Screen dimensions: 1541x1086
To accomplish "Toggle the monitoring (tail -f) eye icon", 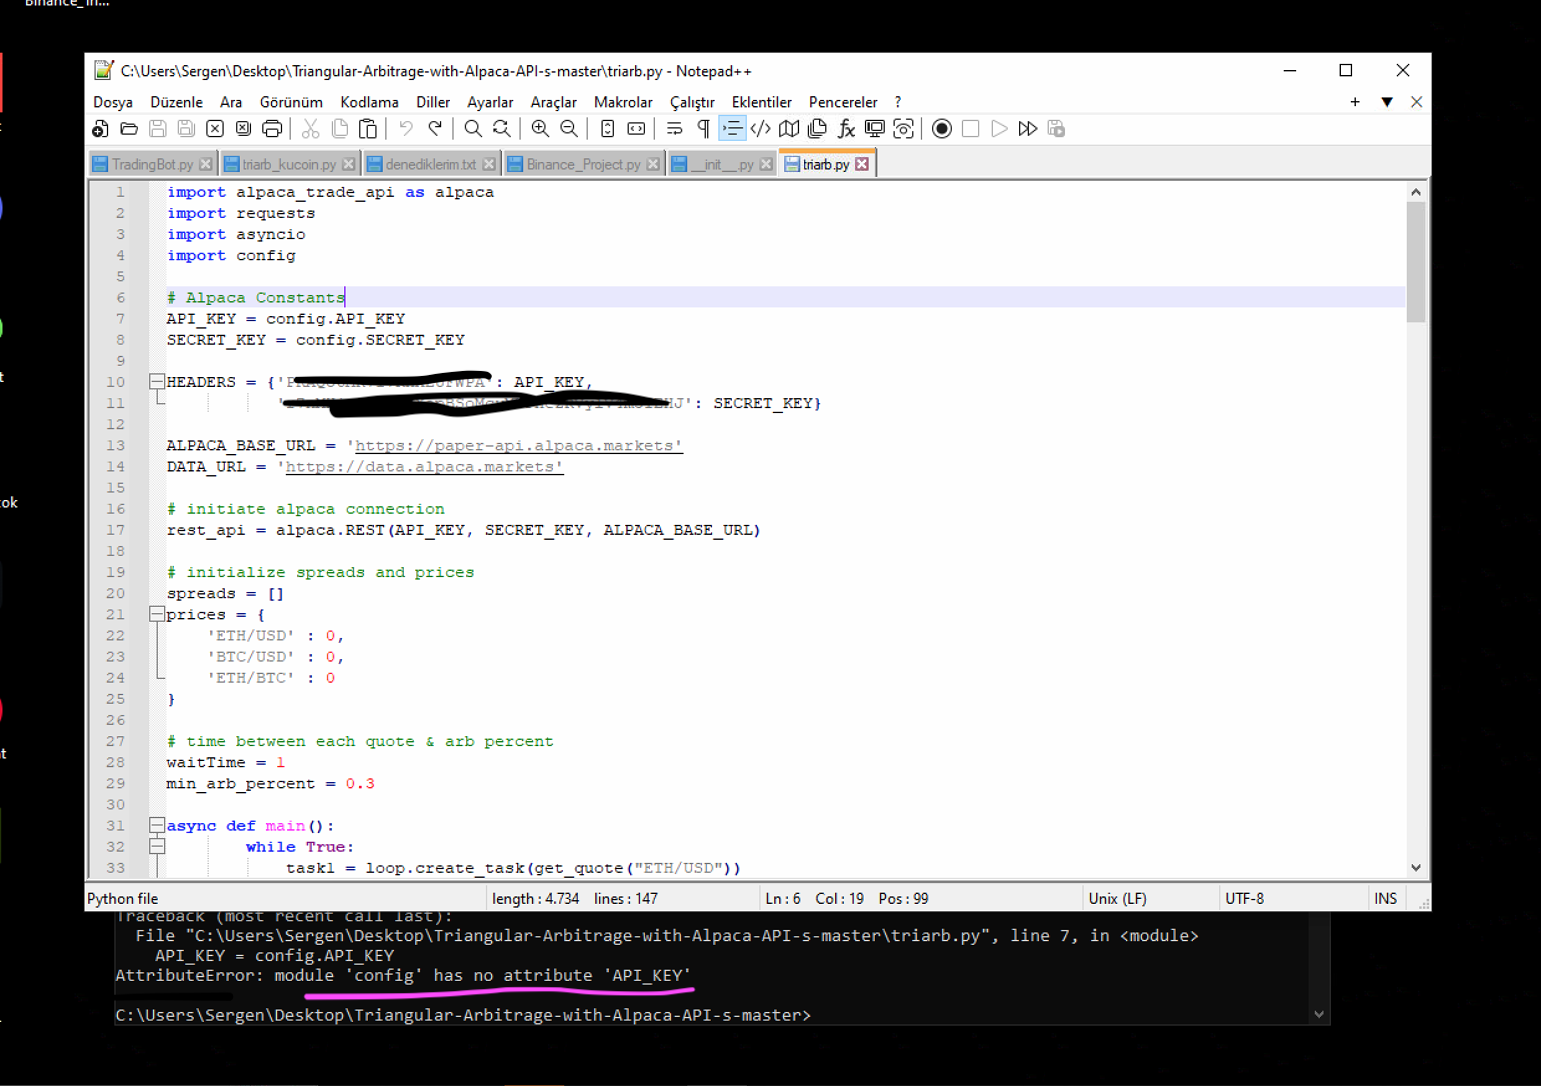I will click(904, 129).
